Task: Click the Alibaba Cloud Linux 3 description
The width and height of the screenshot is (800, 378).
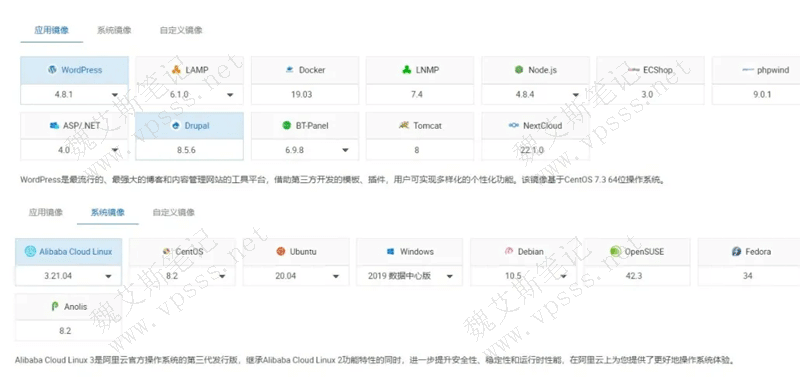Action: coord(375,360)
